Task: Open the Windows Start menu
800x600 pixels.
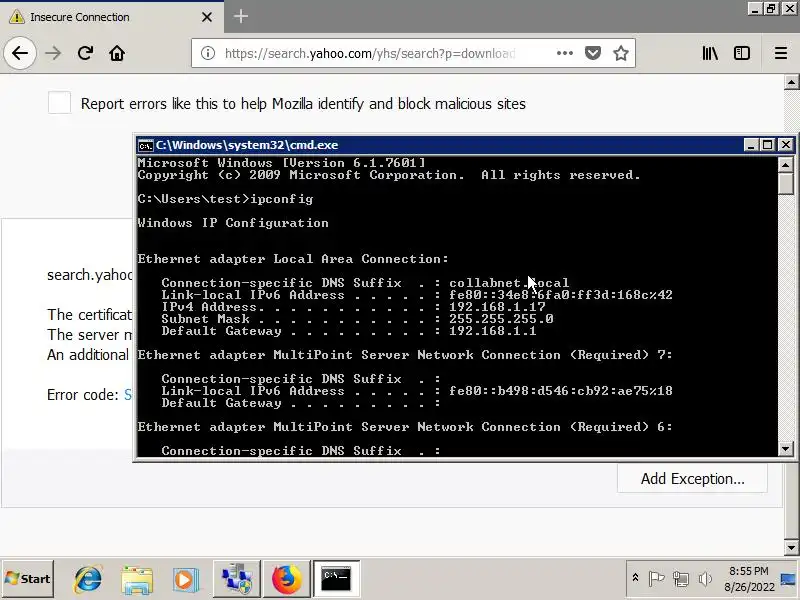Action: pyautogui.click(x=28, y=579)
